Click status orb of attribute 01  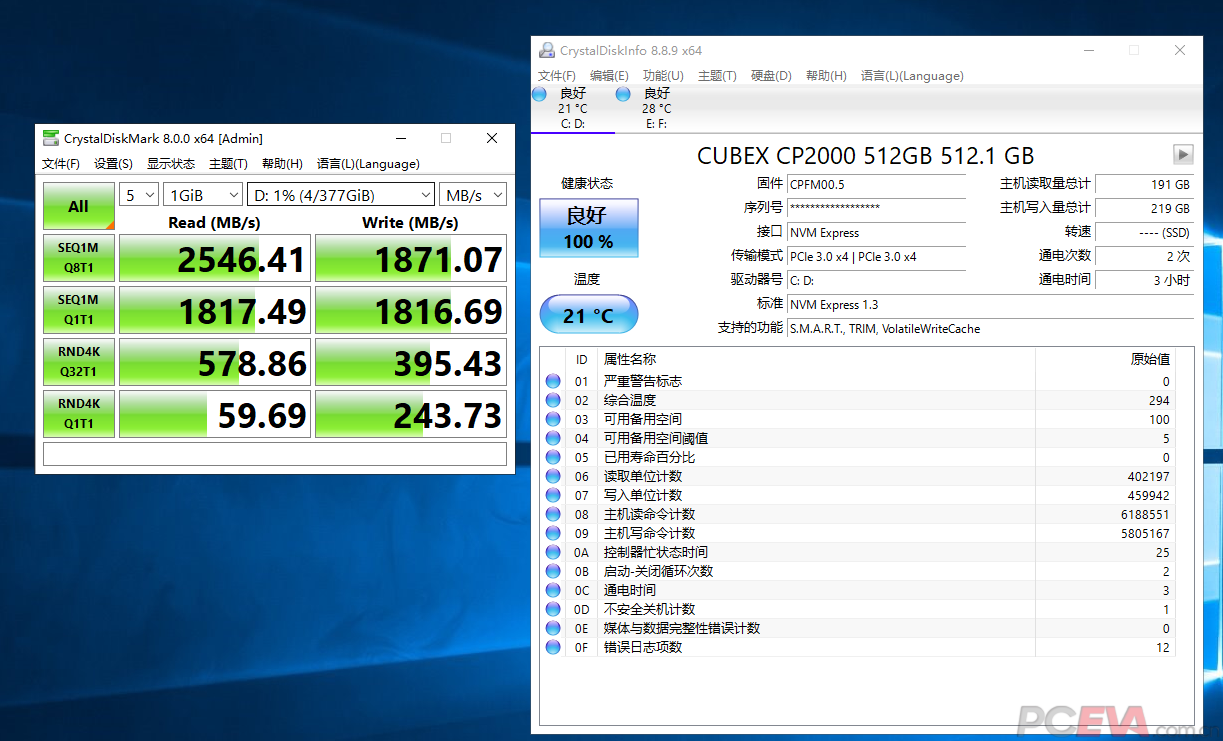553,381
